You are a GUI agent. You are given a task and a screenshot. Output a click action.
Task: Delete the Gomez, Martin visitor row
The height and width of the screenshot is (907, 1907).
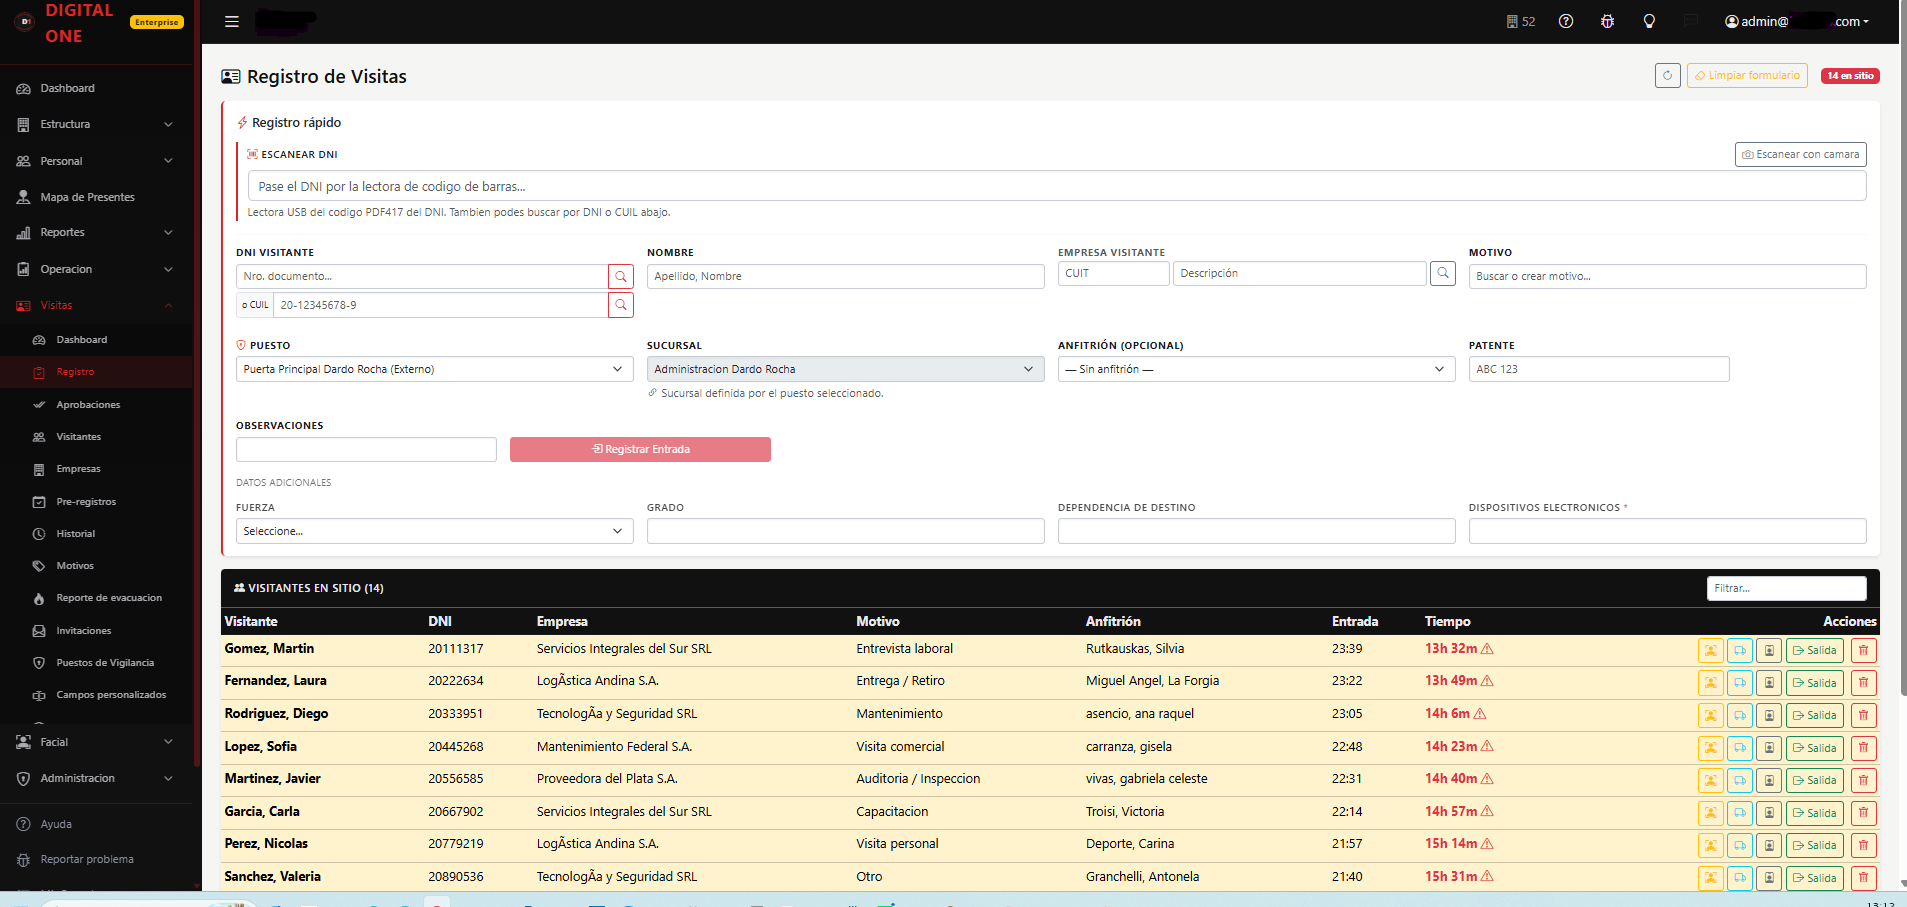pos(1863,651)
